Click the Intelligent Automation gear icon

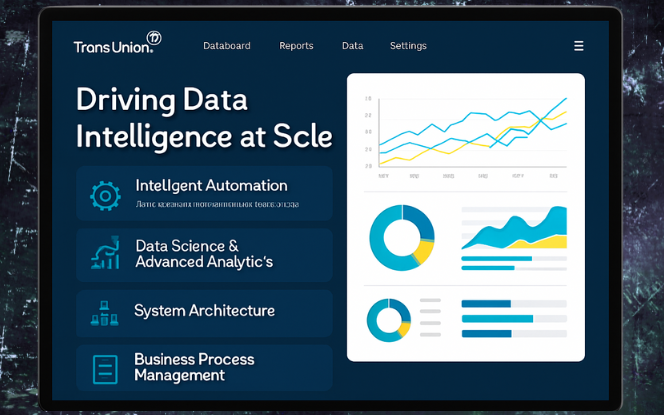click(x=105, y=194)
